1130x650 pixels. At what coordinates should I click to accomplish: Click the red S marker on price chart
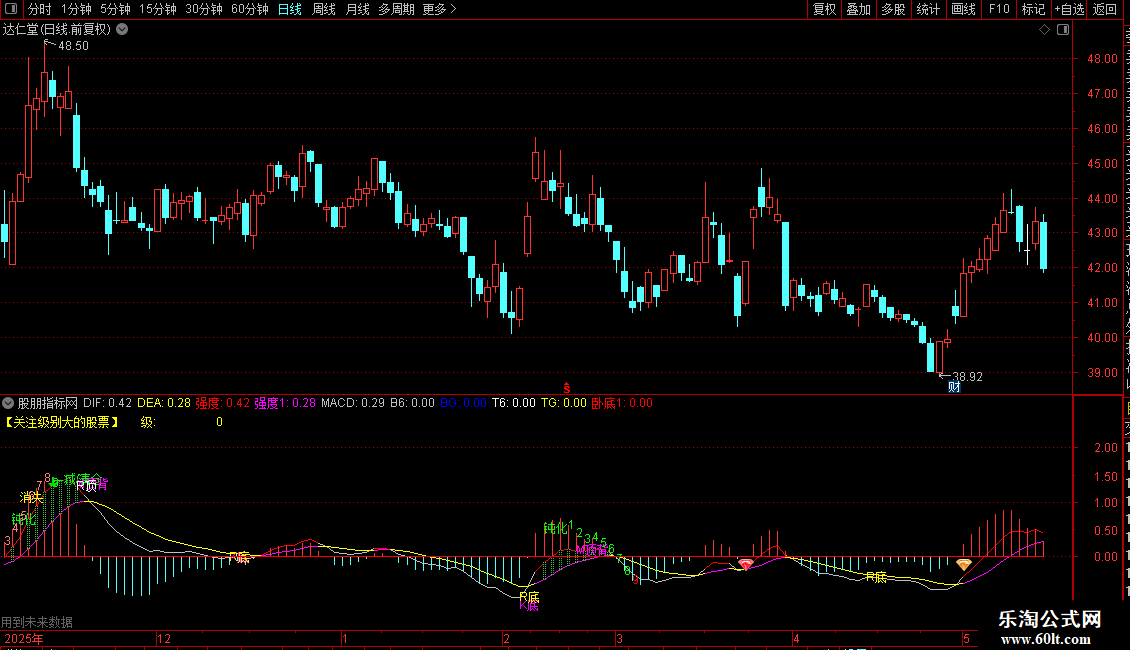566,388
